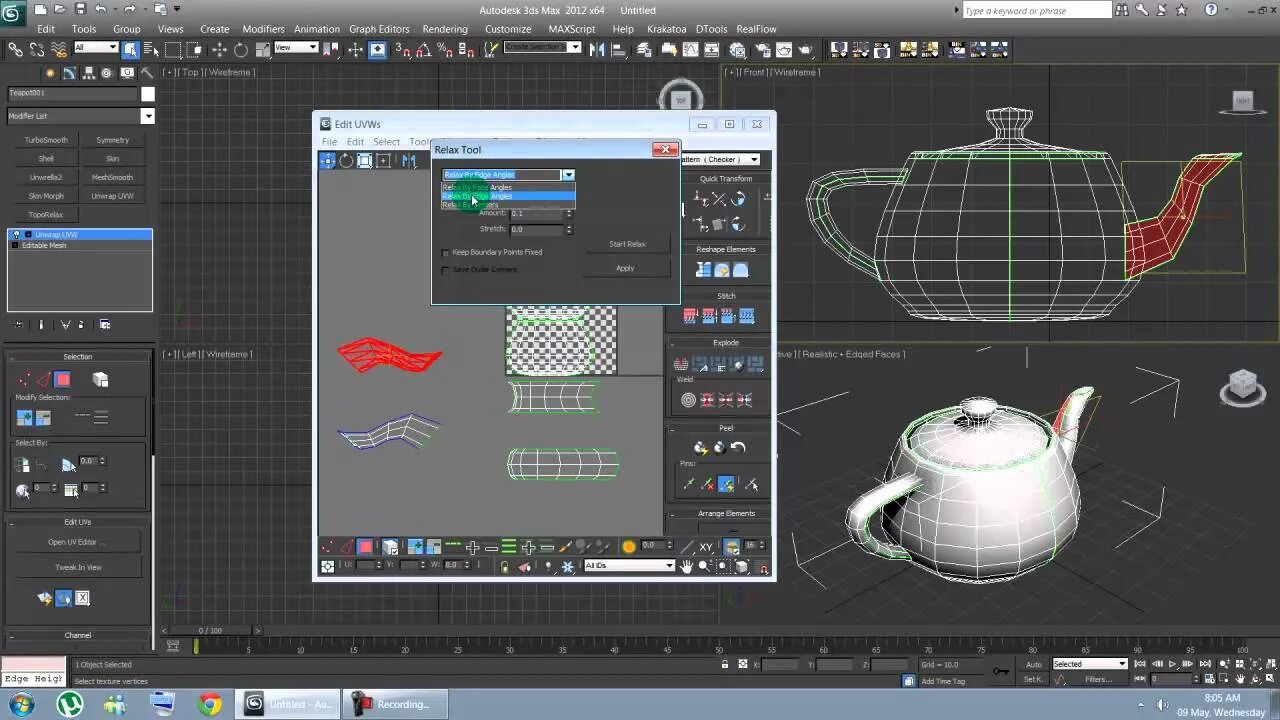Click the Zoom magnifier icon in Edit UVWs
The width and height of the screenshot is (1280, 720).
[x=704, y=566]
